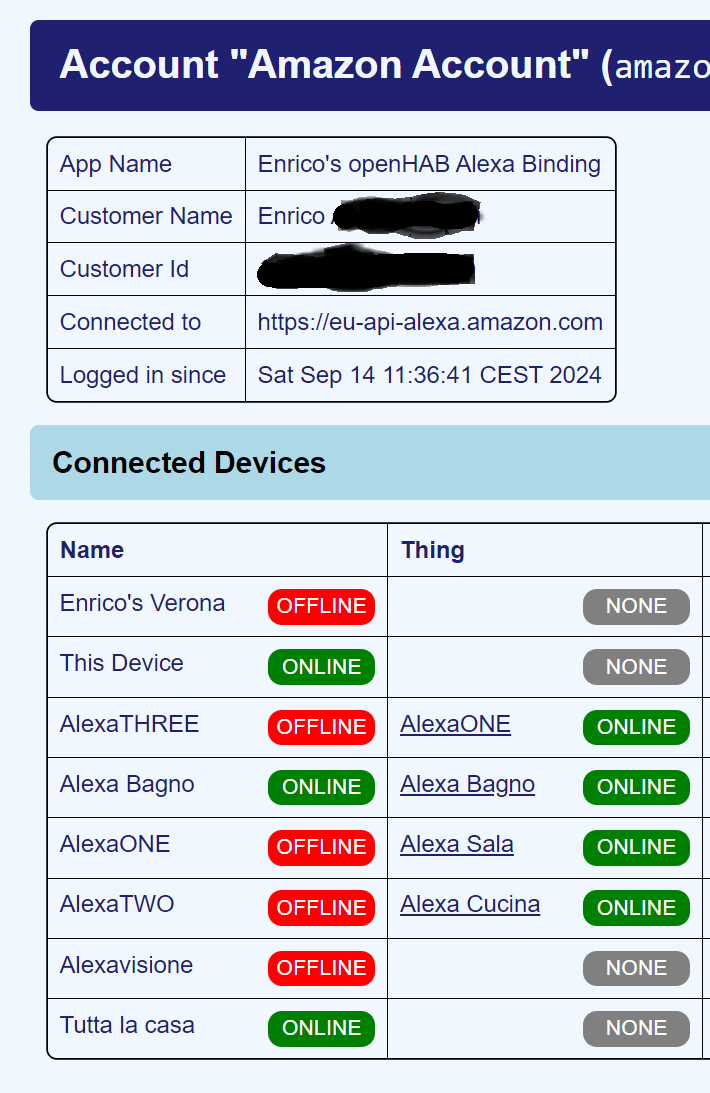Click the eu-api-alexa.amazon.com URL text
Screen dimensions: 710x1093
click(x=430, y=322)
